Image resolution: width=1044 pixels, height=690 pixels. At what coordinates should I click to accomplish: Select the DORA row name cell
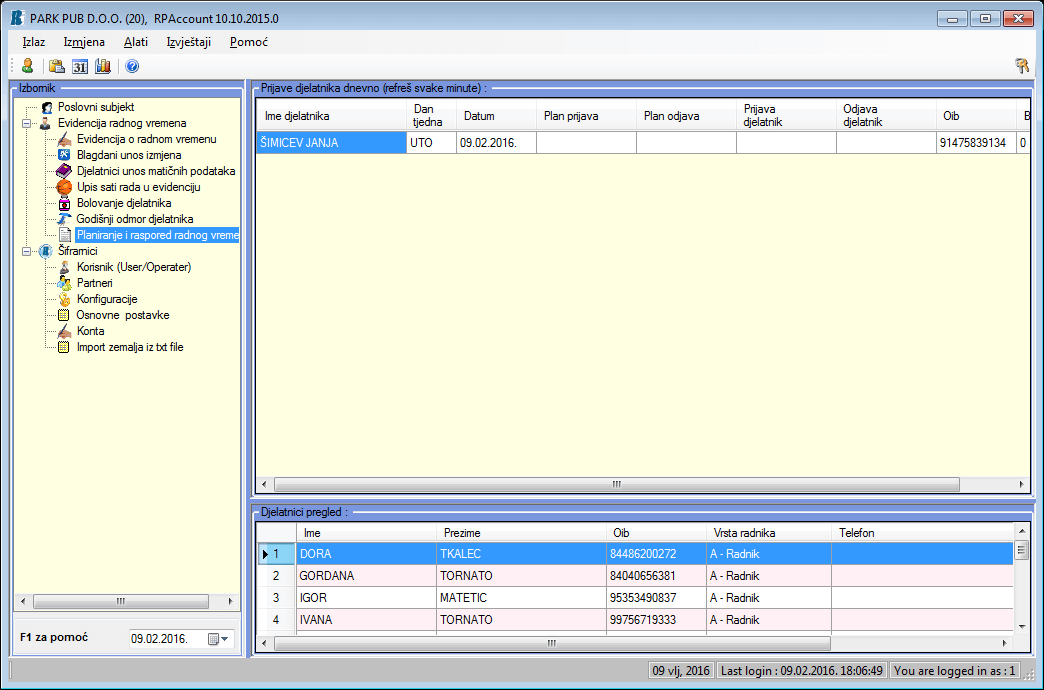pyautogui.click(x=366, y=554)
